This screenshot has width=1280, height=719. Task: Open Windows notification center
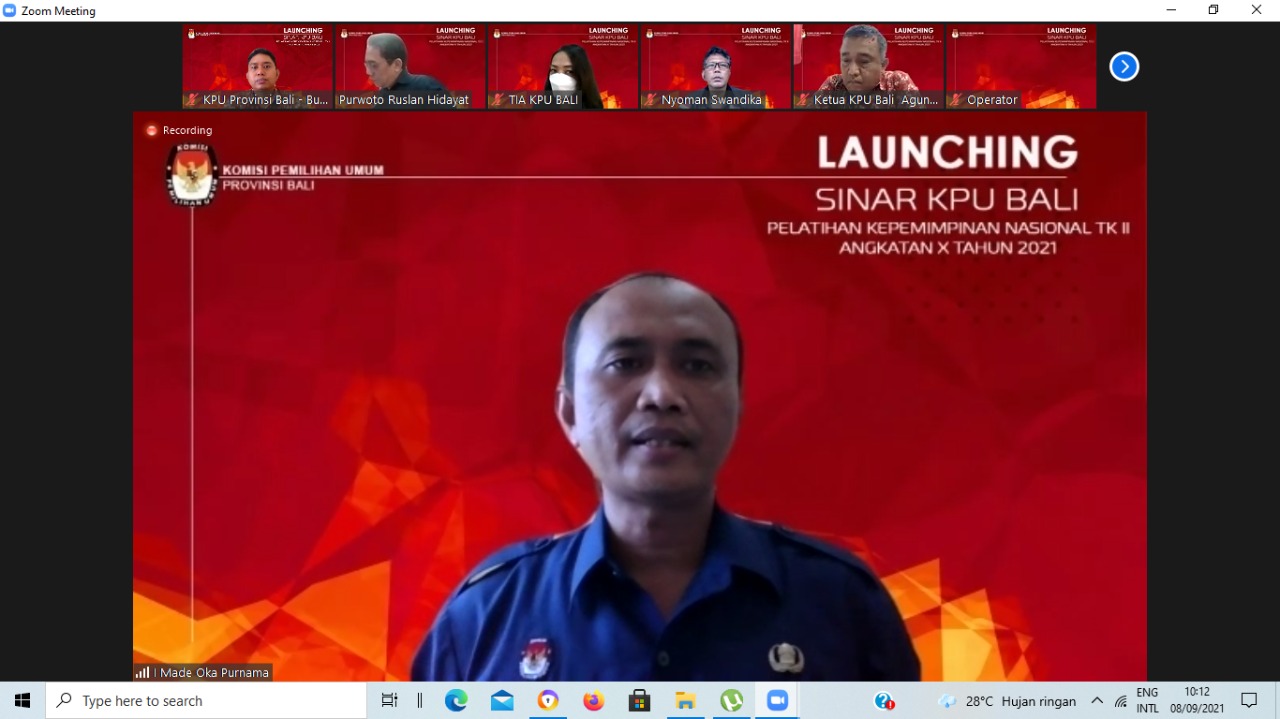click(x=1249, y=701)
